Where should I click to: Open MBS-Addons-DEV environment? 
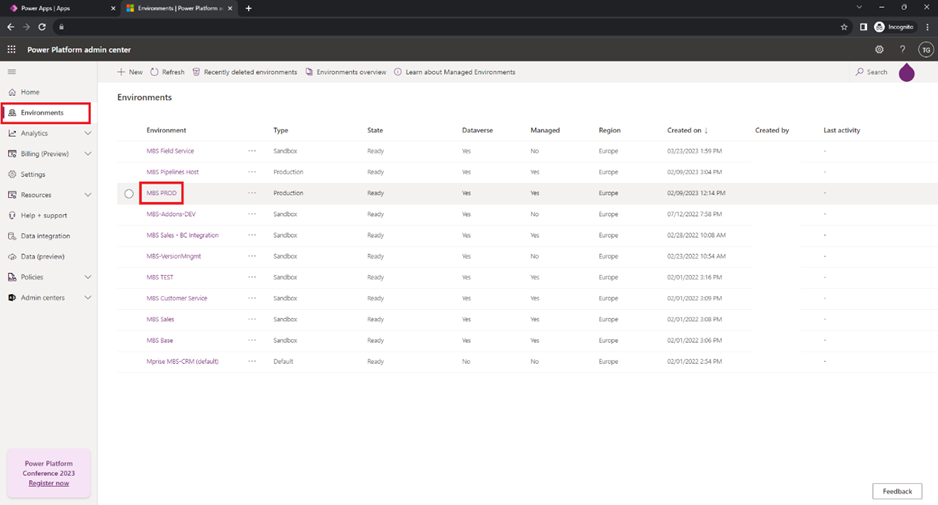coord(171,214)
